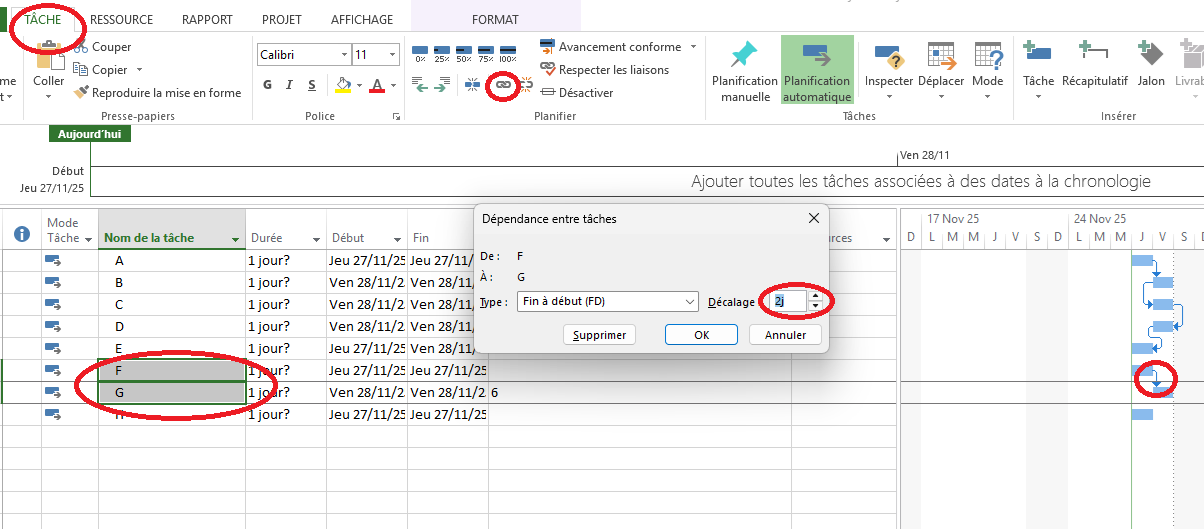Outdent the selected task

(x=420, y=86)
